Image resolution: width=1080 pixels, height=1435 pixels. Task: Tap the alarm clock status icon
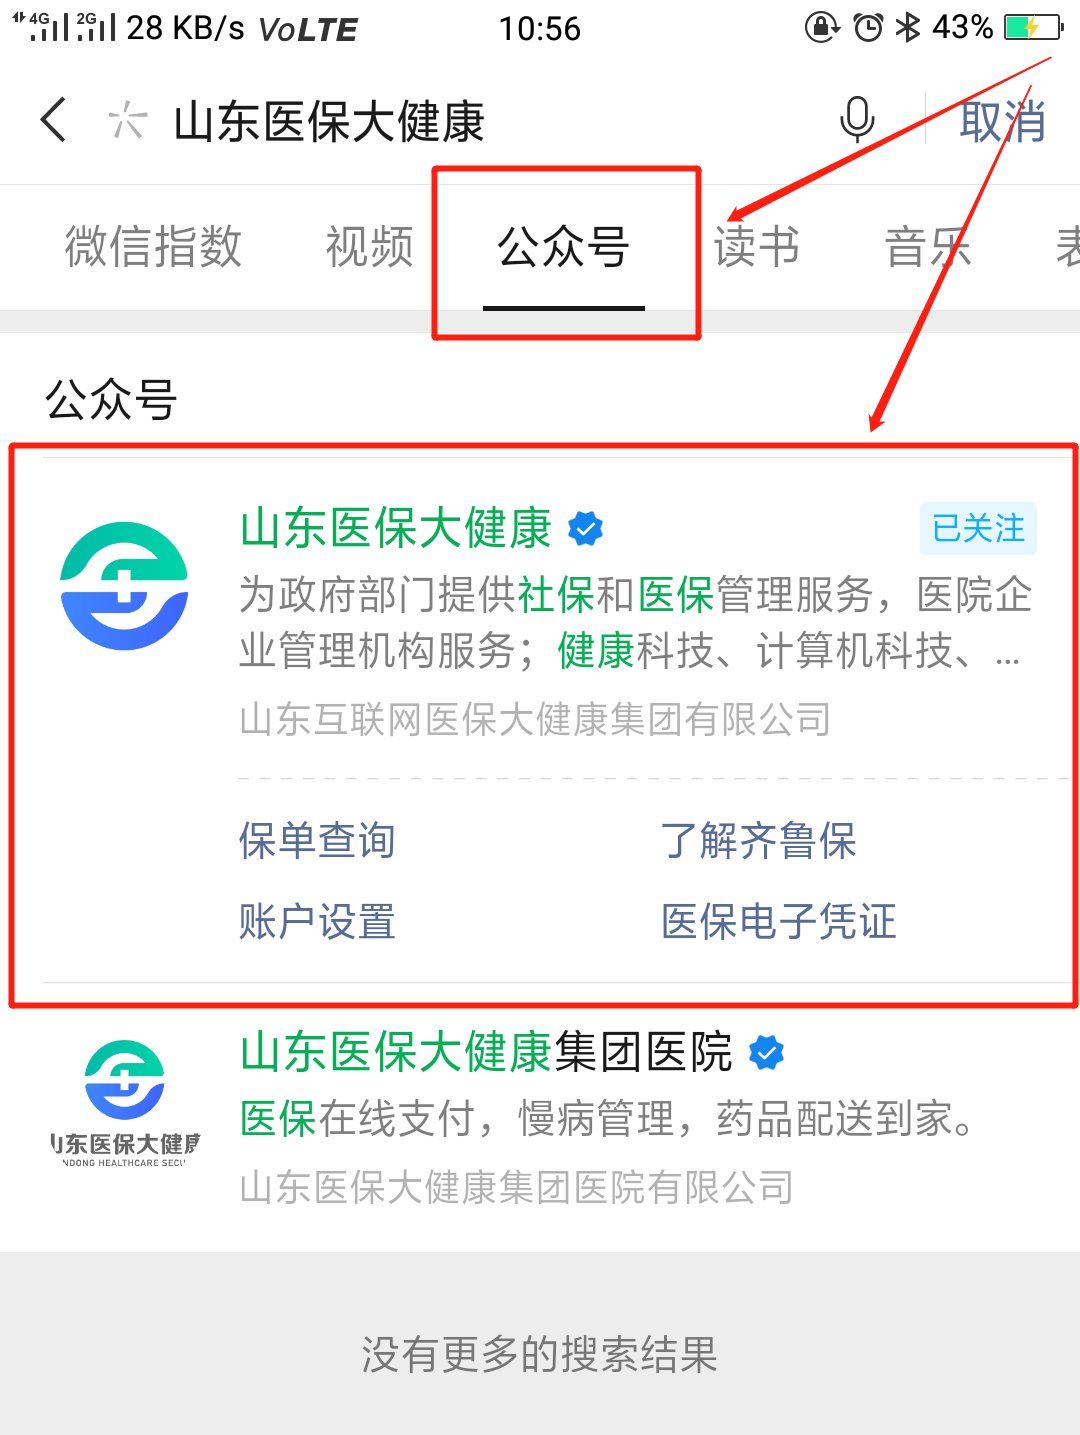coord(868,27)
